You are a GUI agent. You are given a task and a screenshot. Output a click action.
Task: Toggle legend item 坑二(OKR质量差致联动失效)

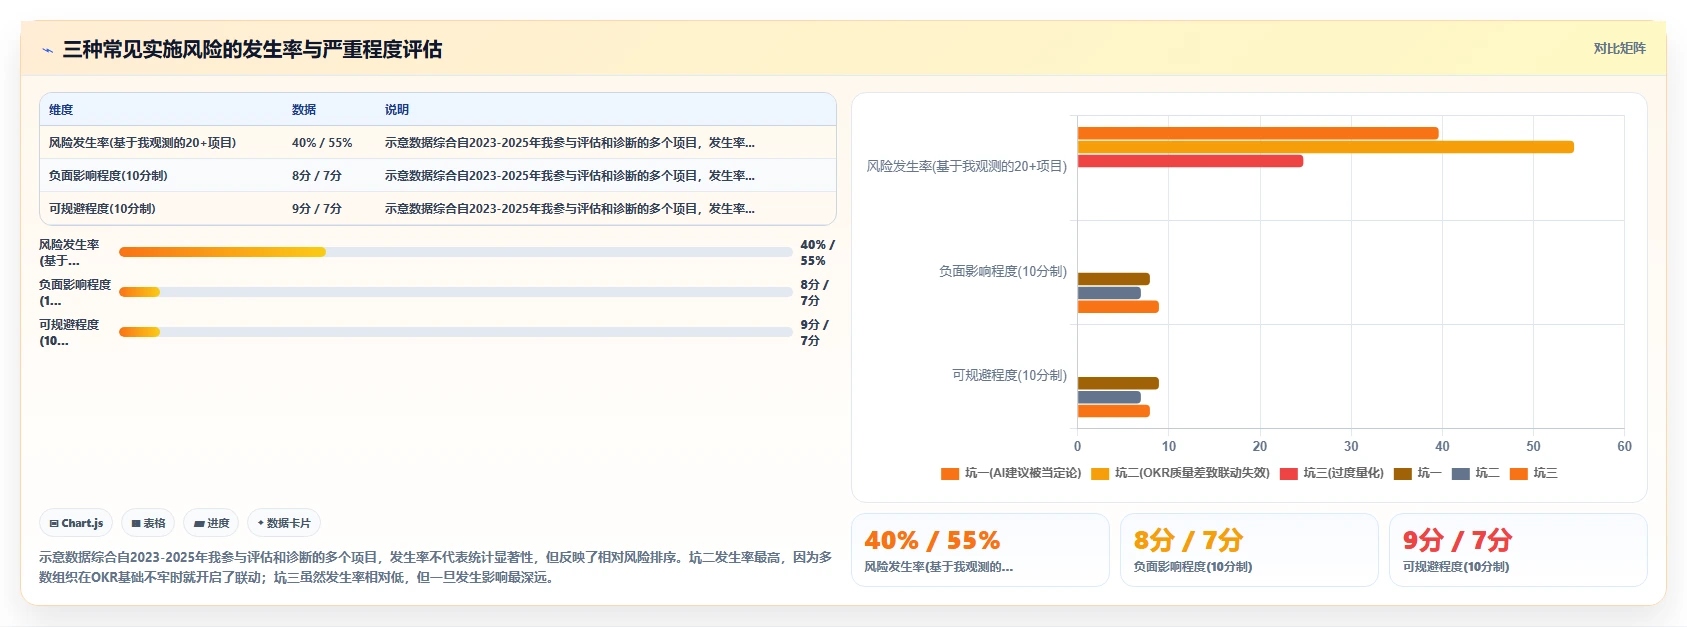[1180, 473]
